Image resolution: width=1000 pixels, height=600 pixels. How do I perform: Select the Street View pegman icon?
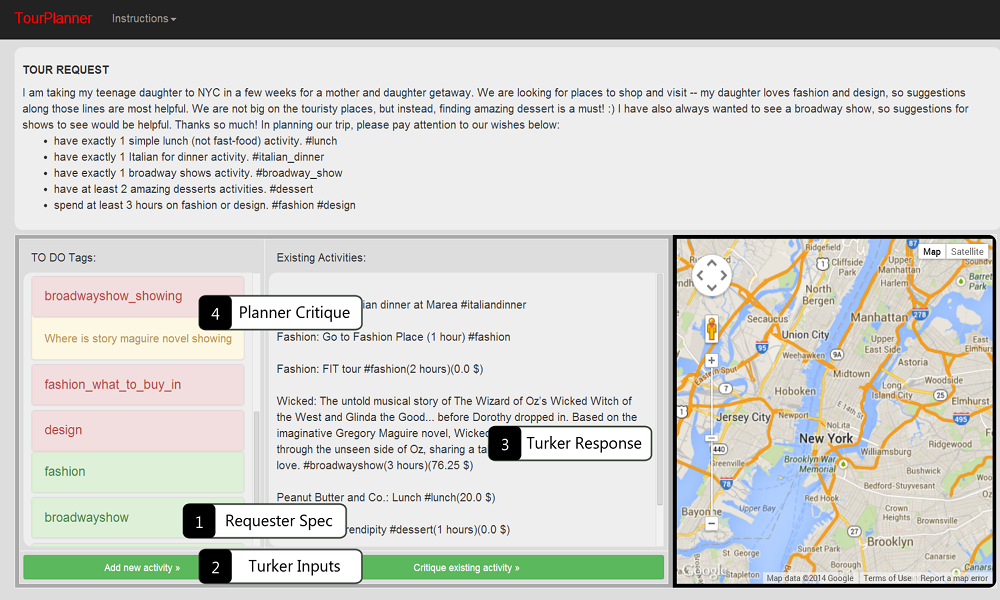(712, 329)
